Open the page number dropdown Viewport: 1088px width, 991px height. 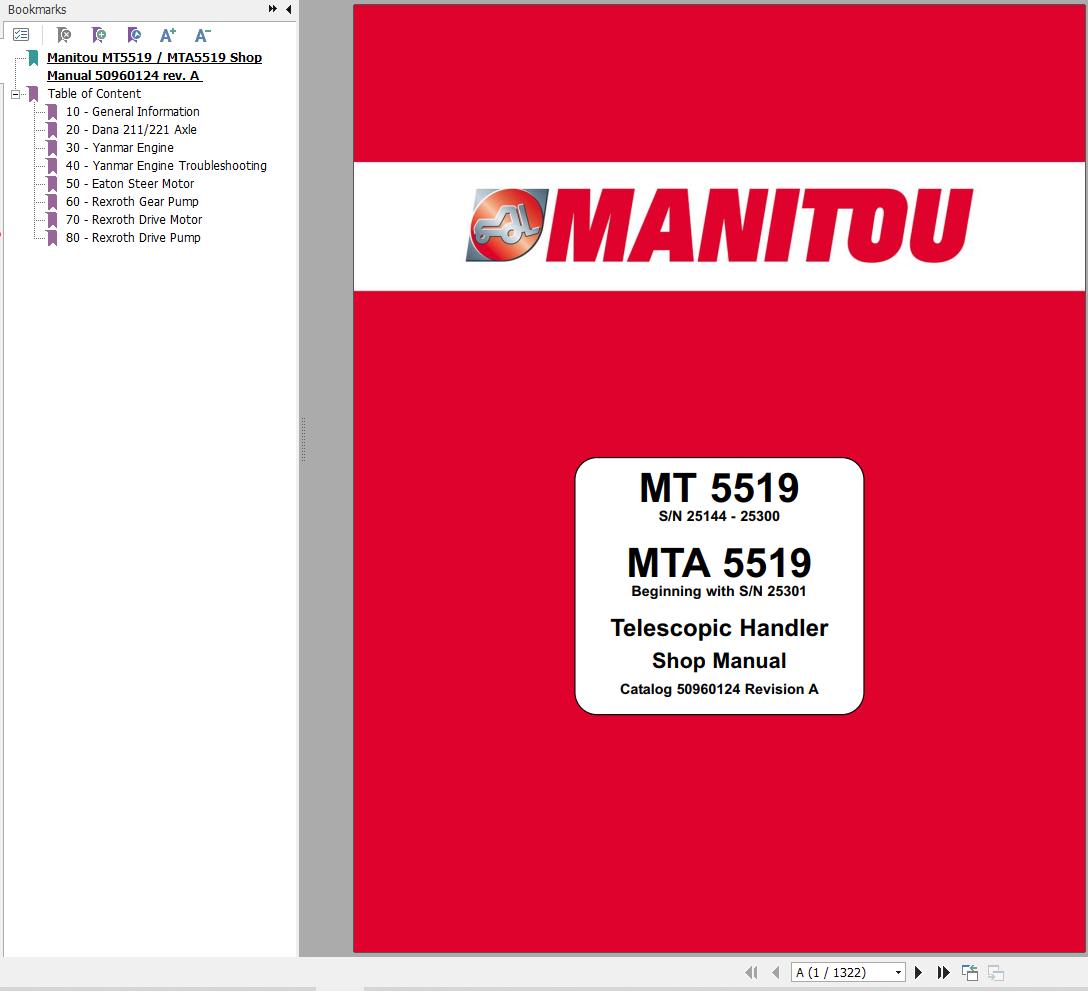click(x=898, y=971)
